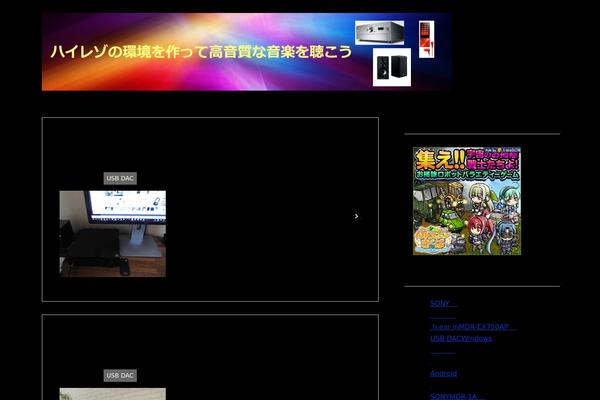The image size is (600, 400).
Task: Open the computer monitor thumbnail in first article
Action: [112, 233]
